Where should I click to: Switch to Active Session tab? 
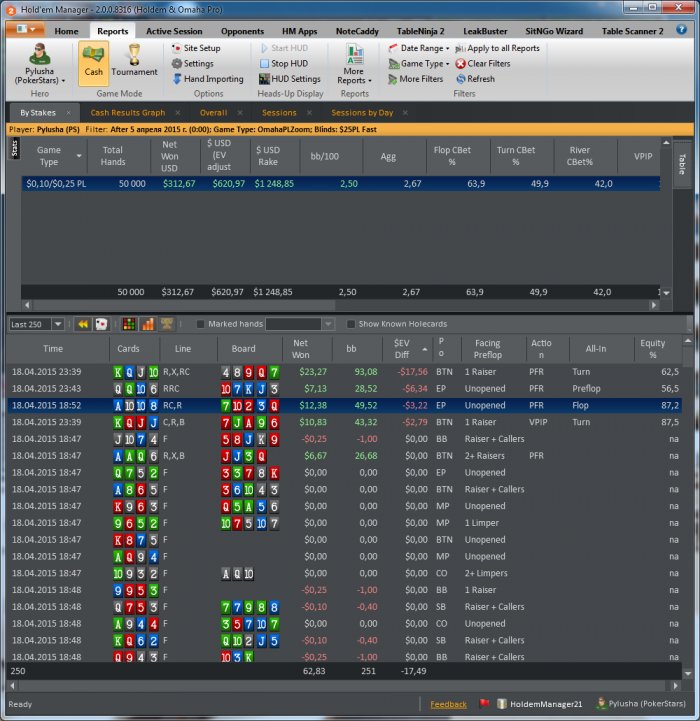[174, 31]
